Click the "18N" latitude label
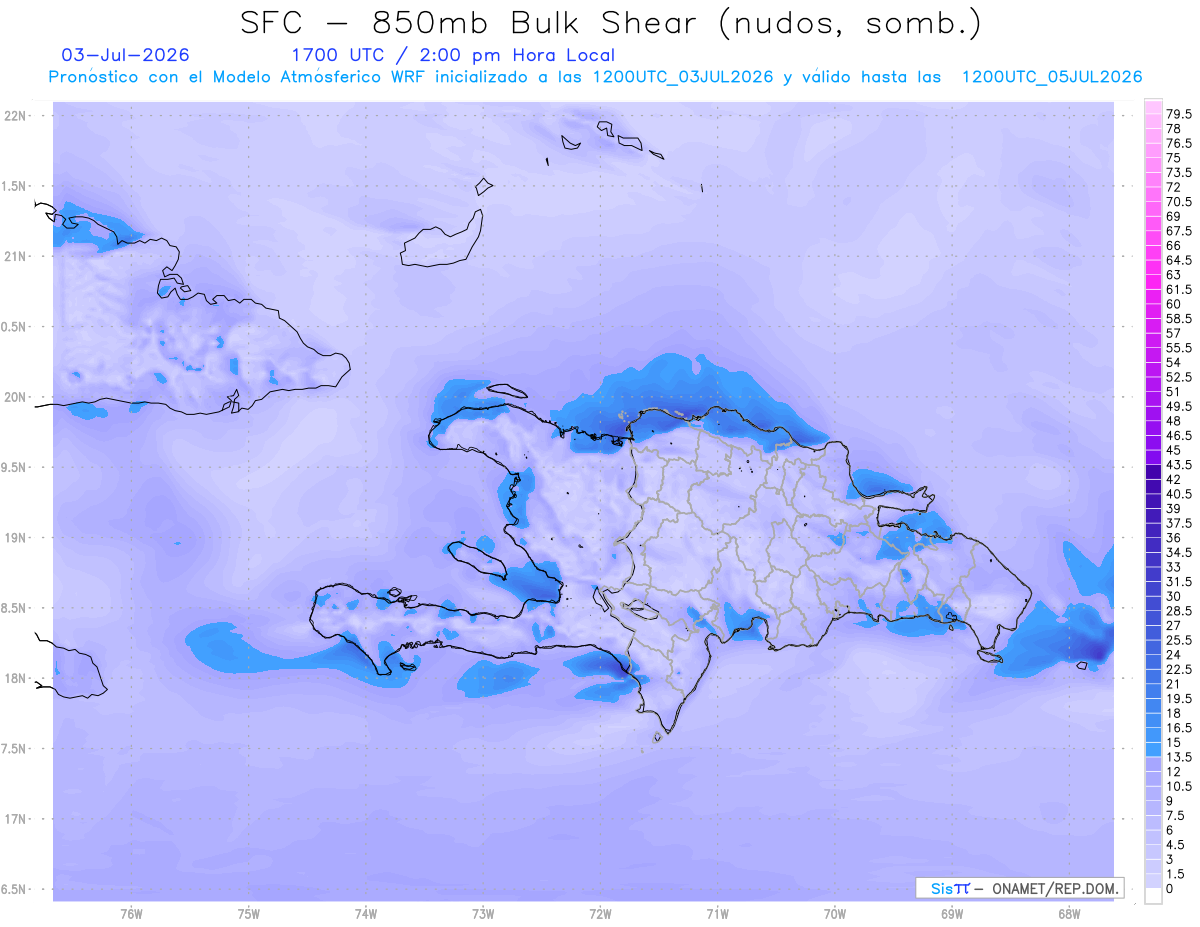The width and height of the screenshot is (1200, 927). (x=16, y=678)
